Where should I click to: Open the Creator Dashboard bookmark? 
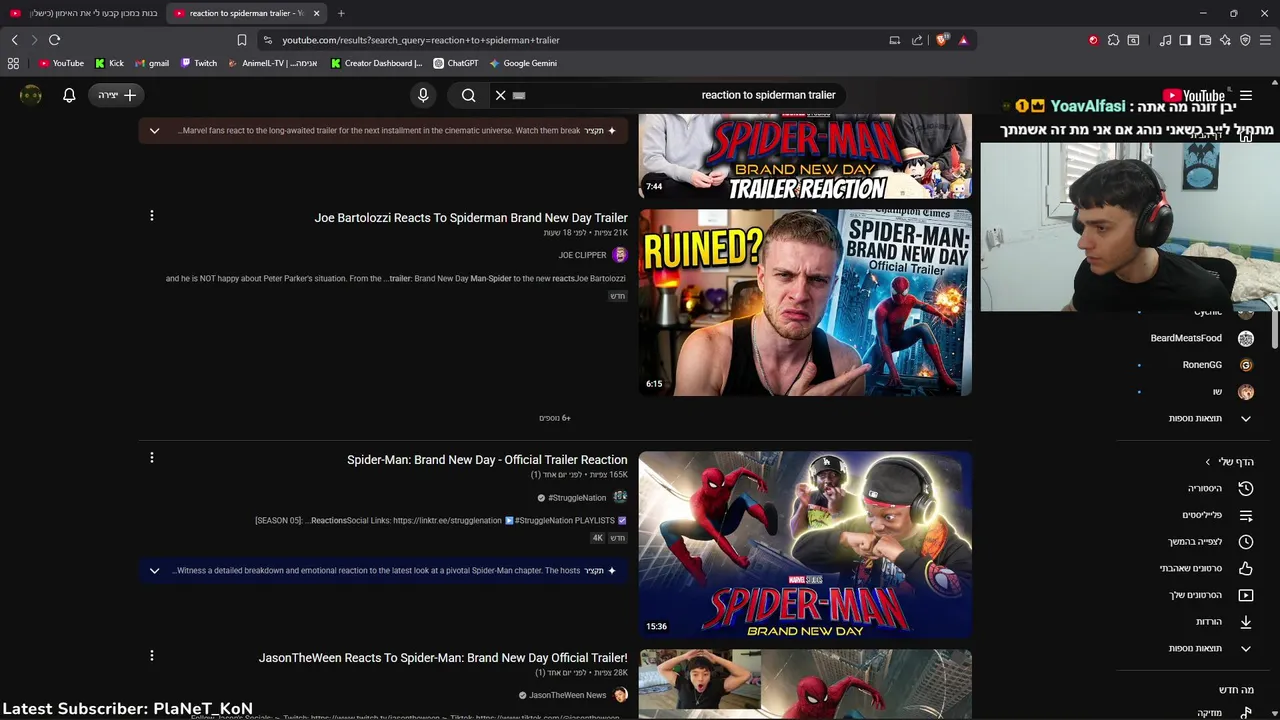coord(377,63)
